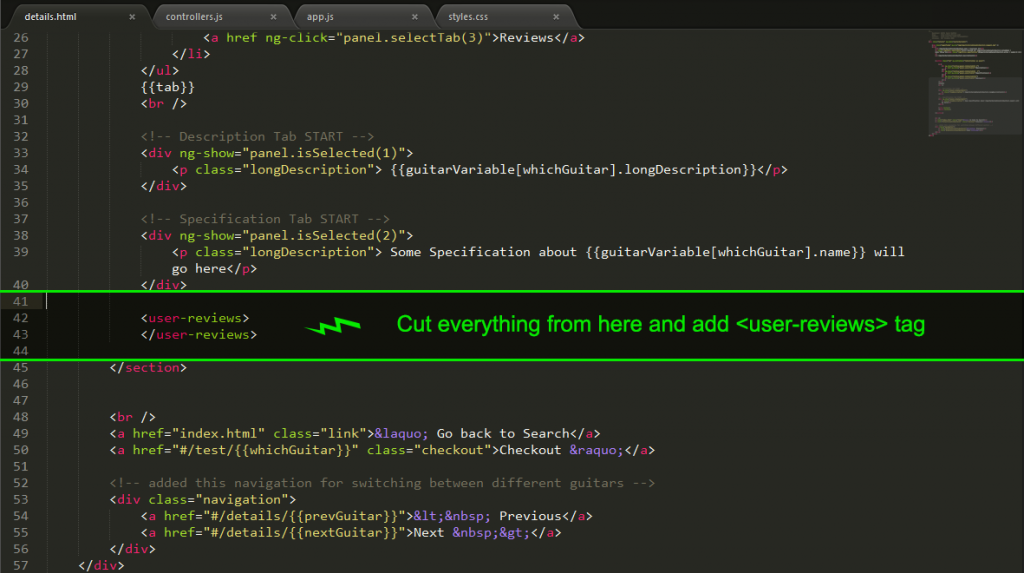1024x573 pixels.
Task: Switch to the styles.css tab
Action: tap(468, 16)
